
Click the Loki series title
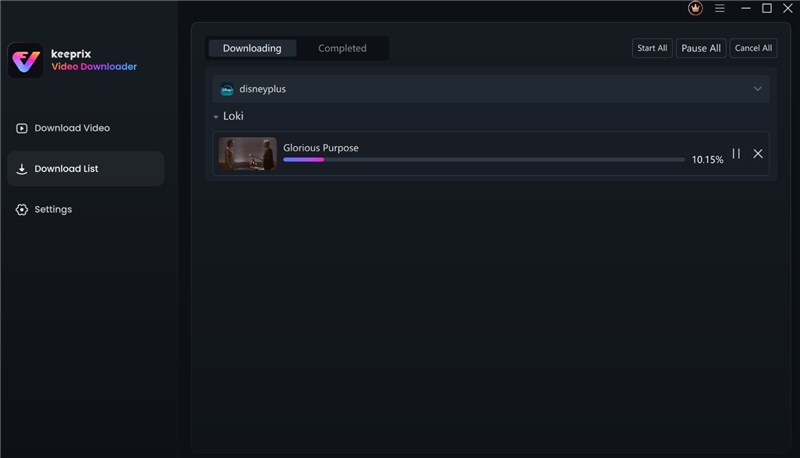coord(233,116)
